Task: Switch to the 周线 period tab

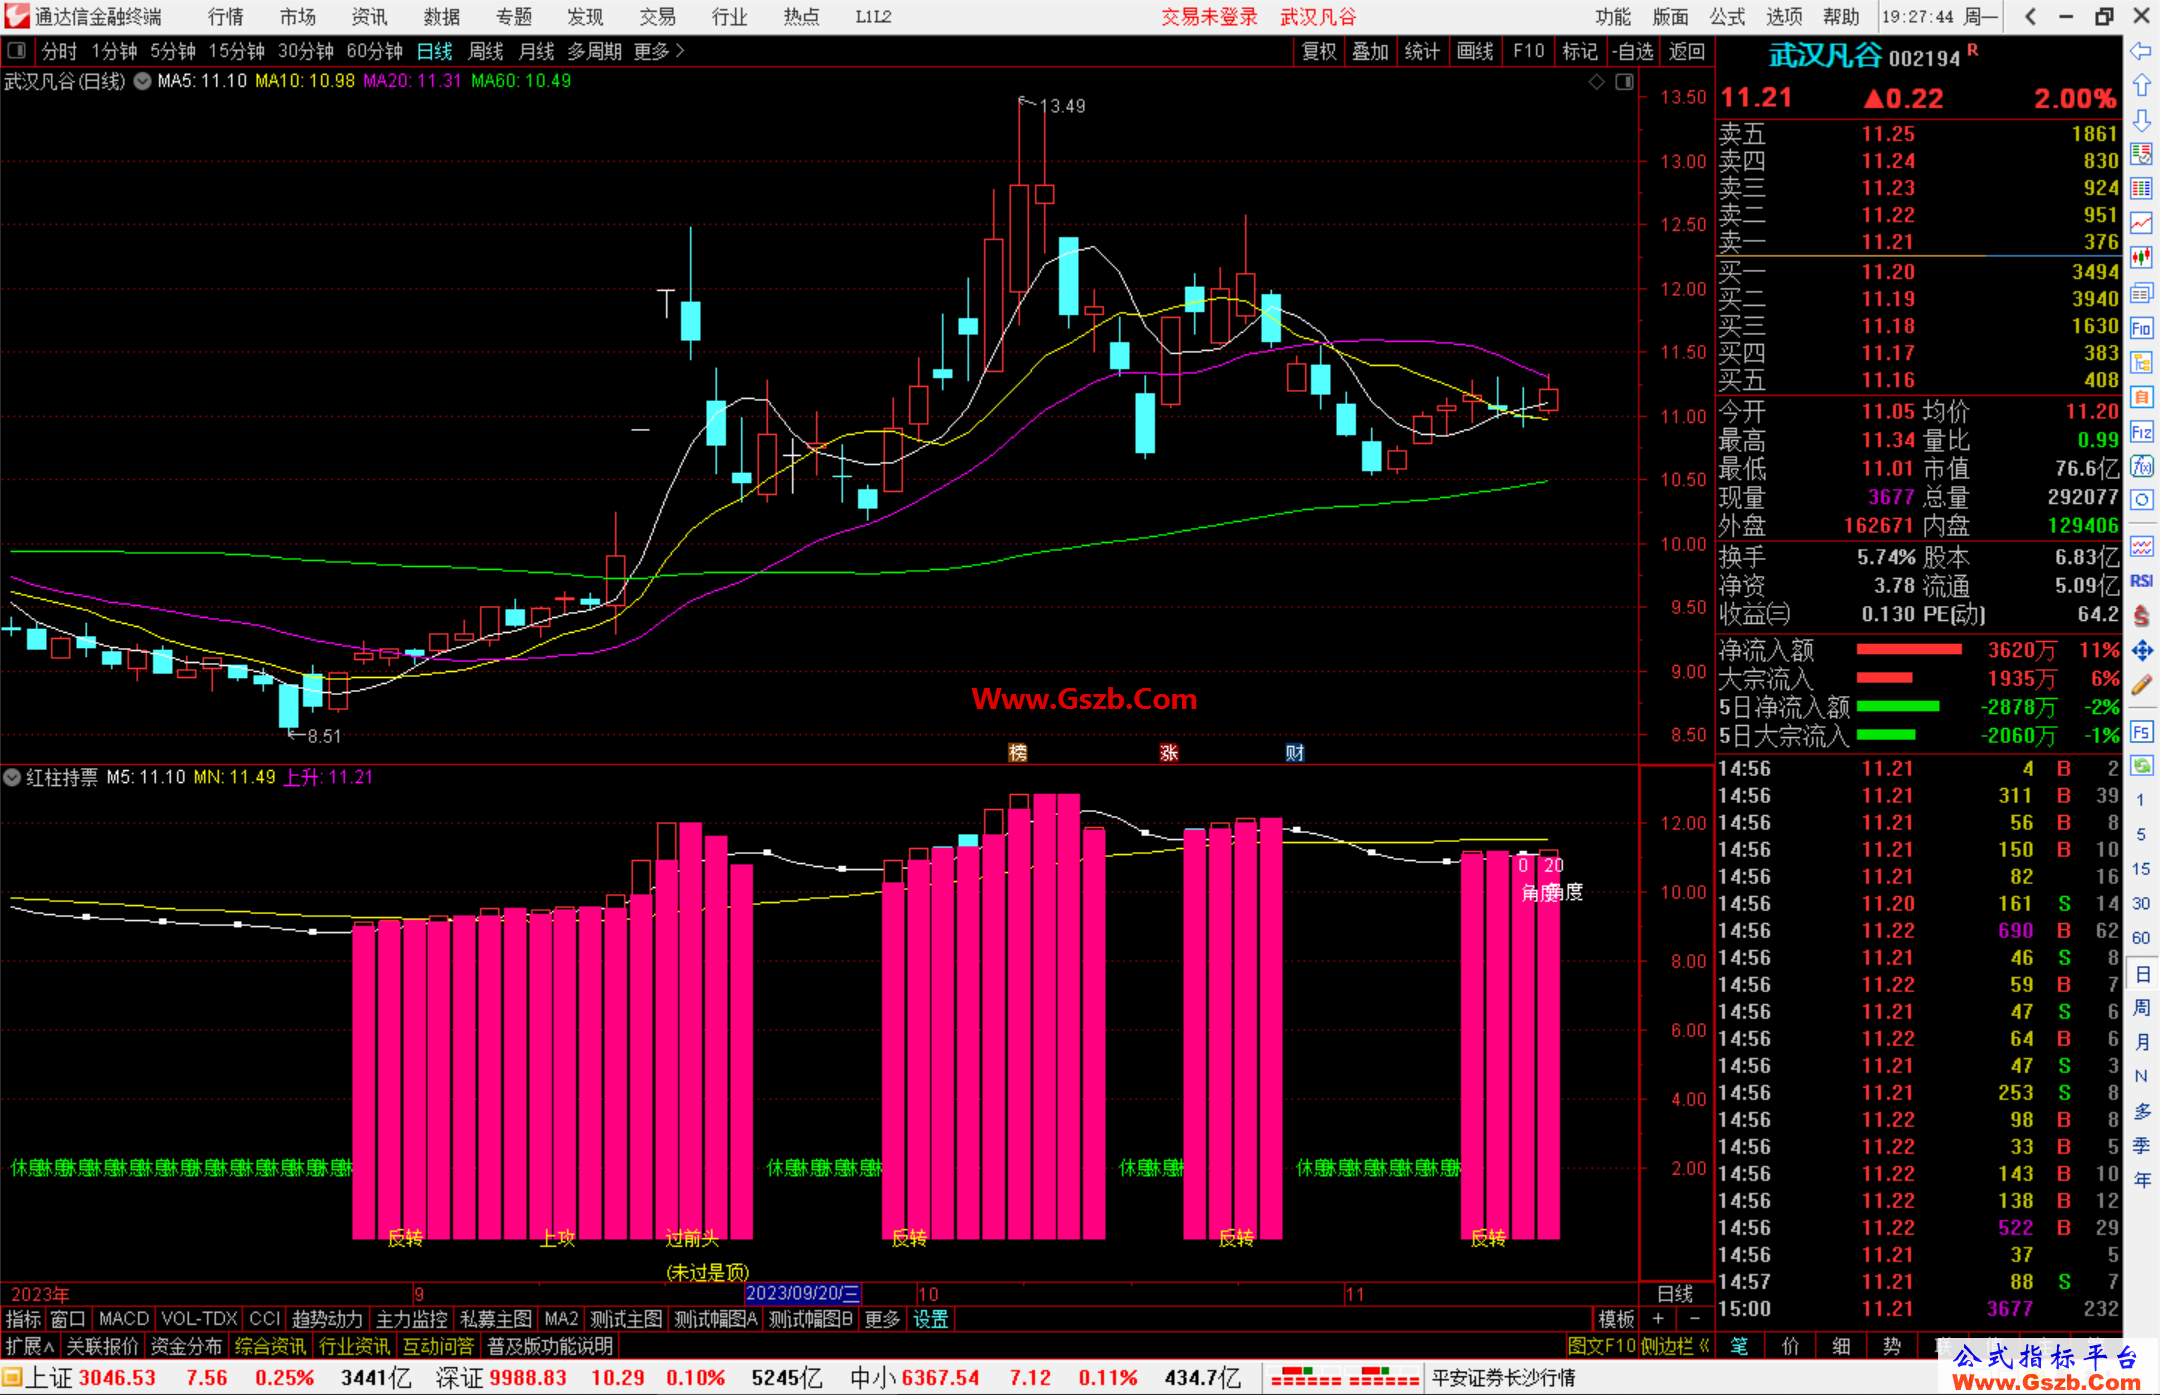Action: click(x=486, y=51)
